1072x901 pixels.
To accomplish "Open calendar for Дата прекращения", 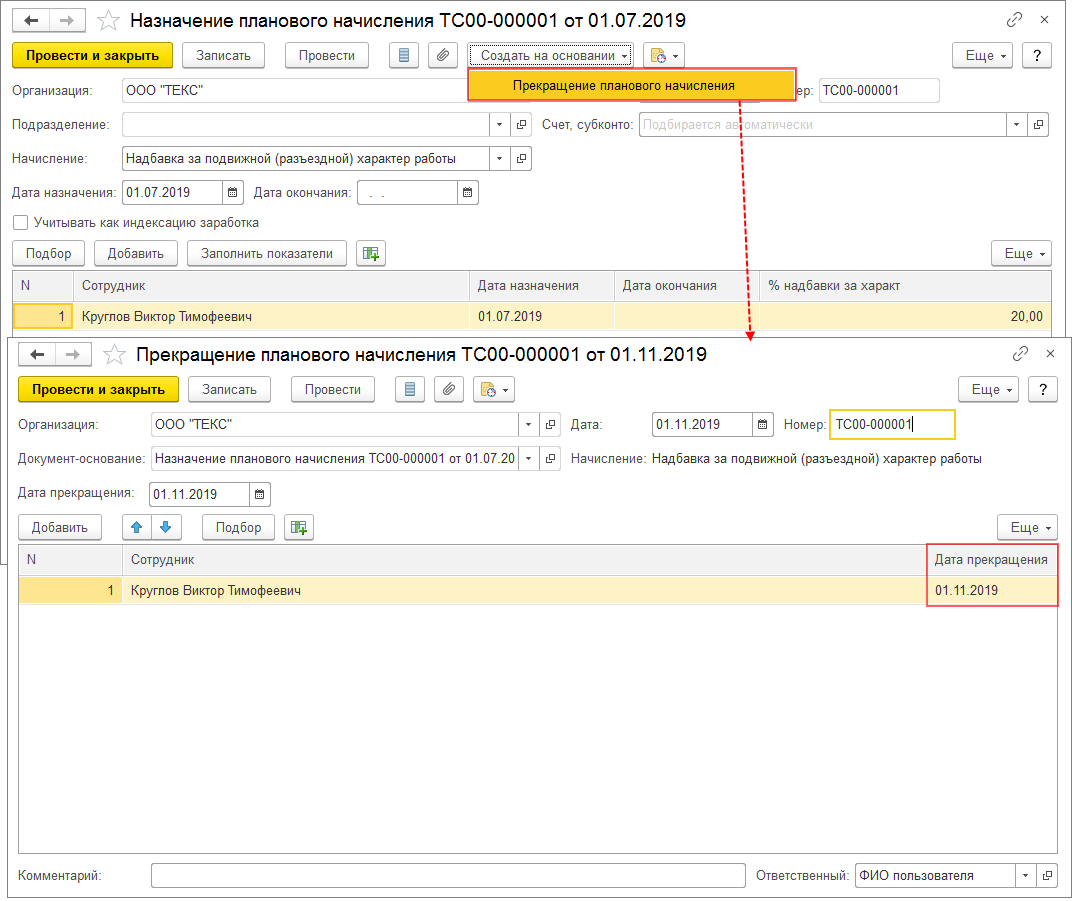I will click(260, 494).
